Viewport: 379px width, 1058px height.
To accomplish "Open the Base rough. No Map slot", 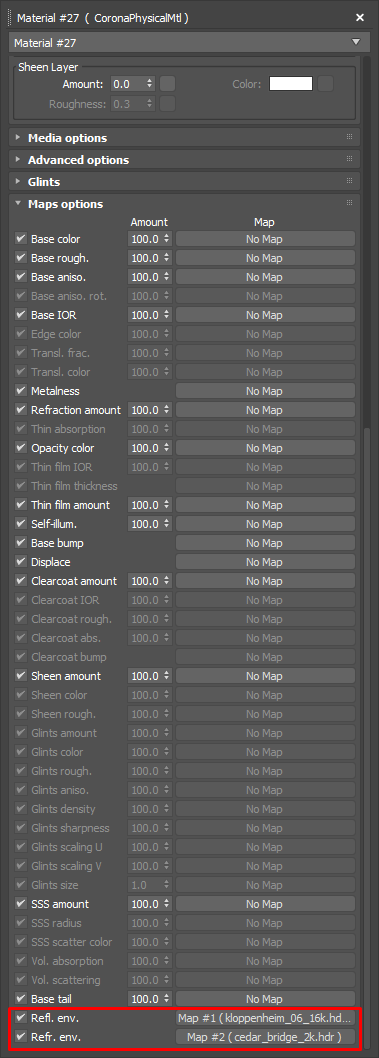I will coord(265,258).
